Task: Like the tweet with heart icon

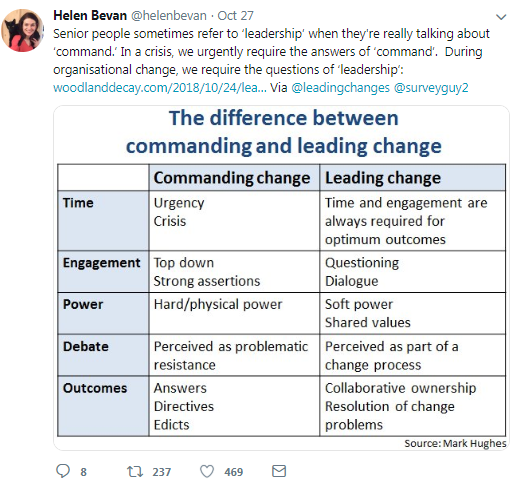Action: [x=207, y=471]
